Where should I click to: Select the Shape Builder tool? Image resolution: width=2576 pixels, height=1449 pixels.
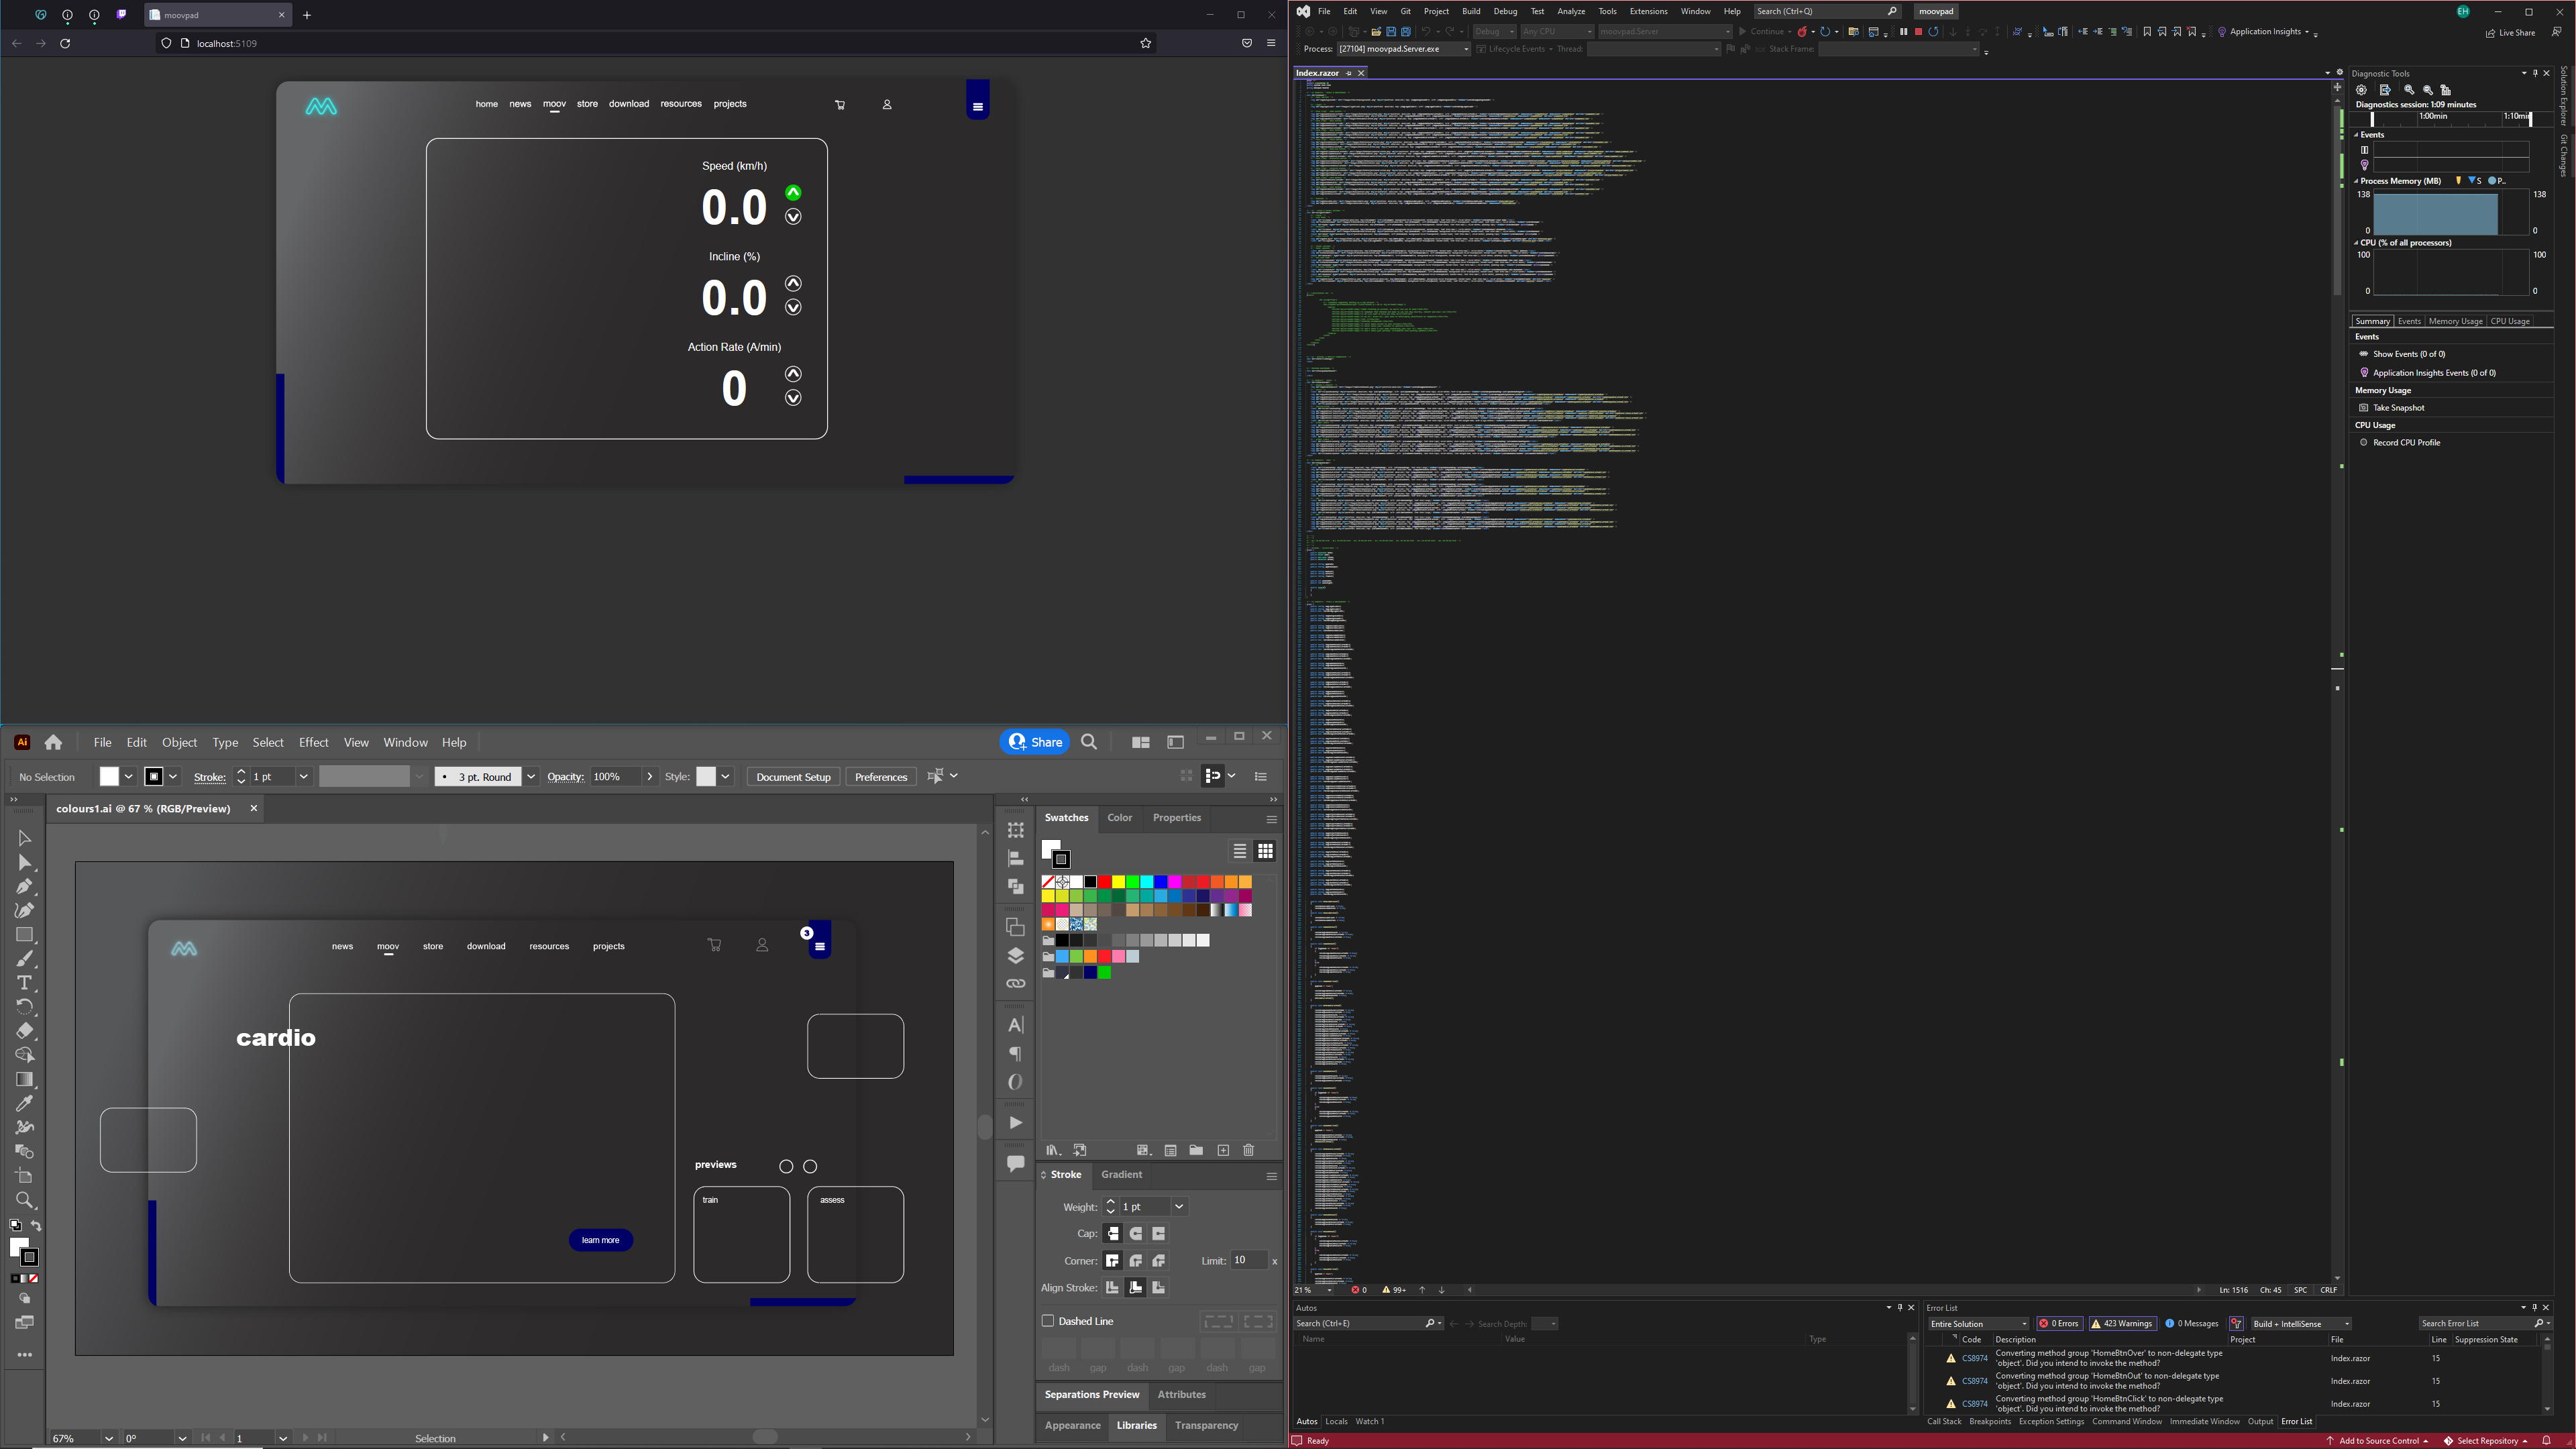25,1055
